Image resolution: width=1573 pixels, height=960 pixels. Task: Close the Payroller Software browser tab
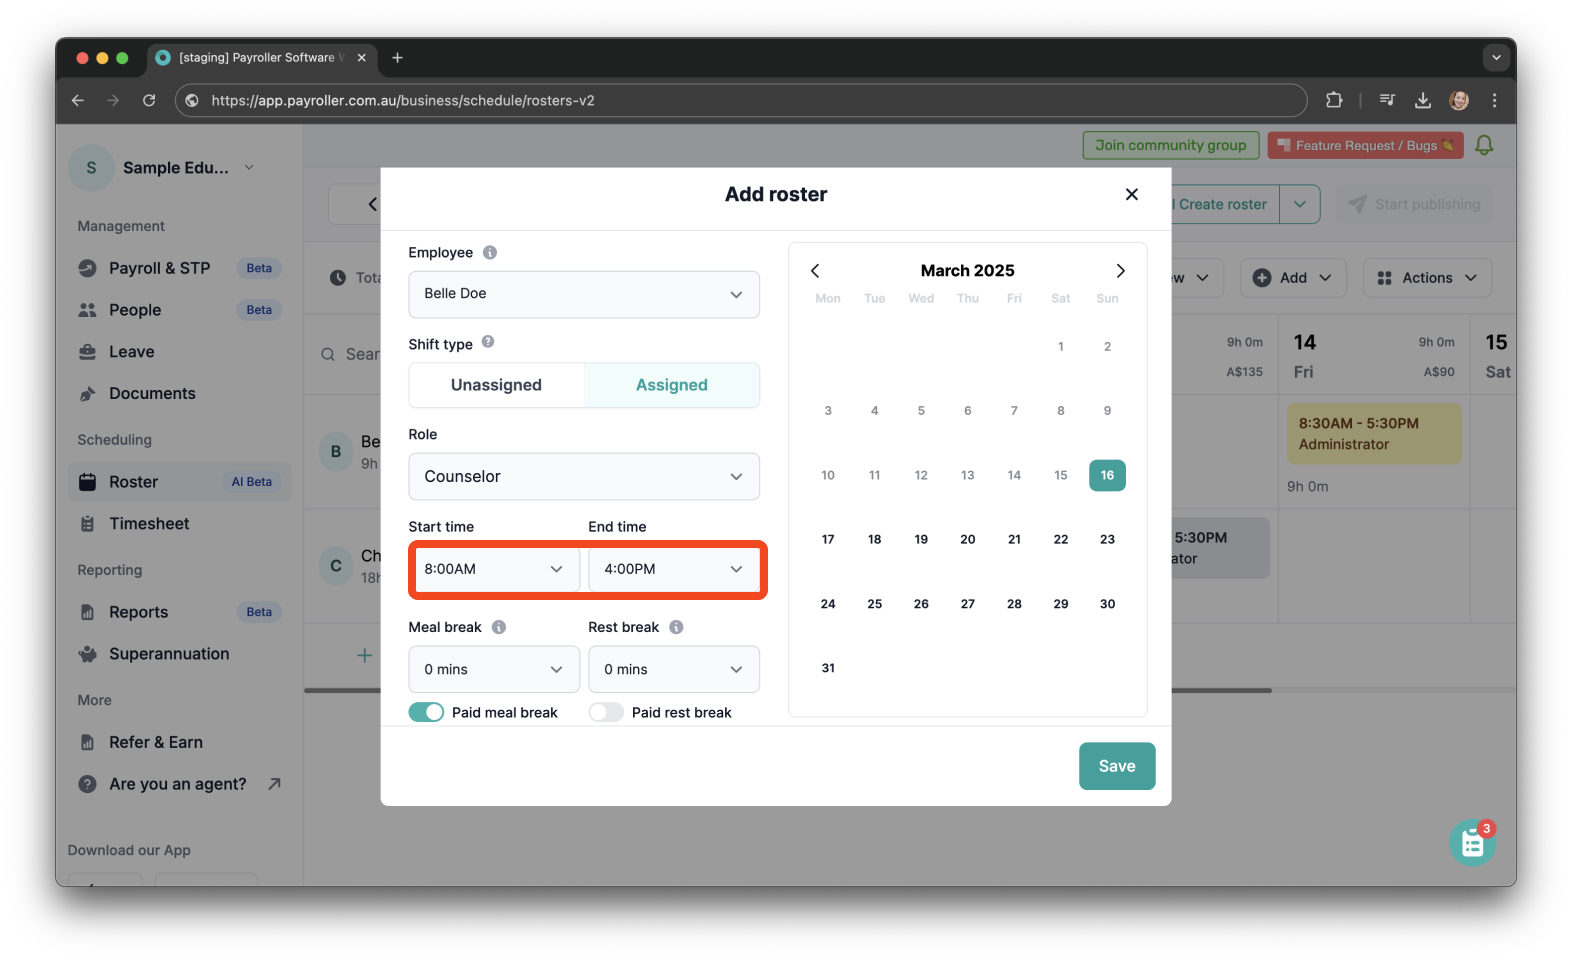tap(362, 58)
